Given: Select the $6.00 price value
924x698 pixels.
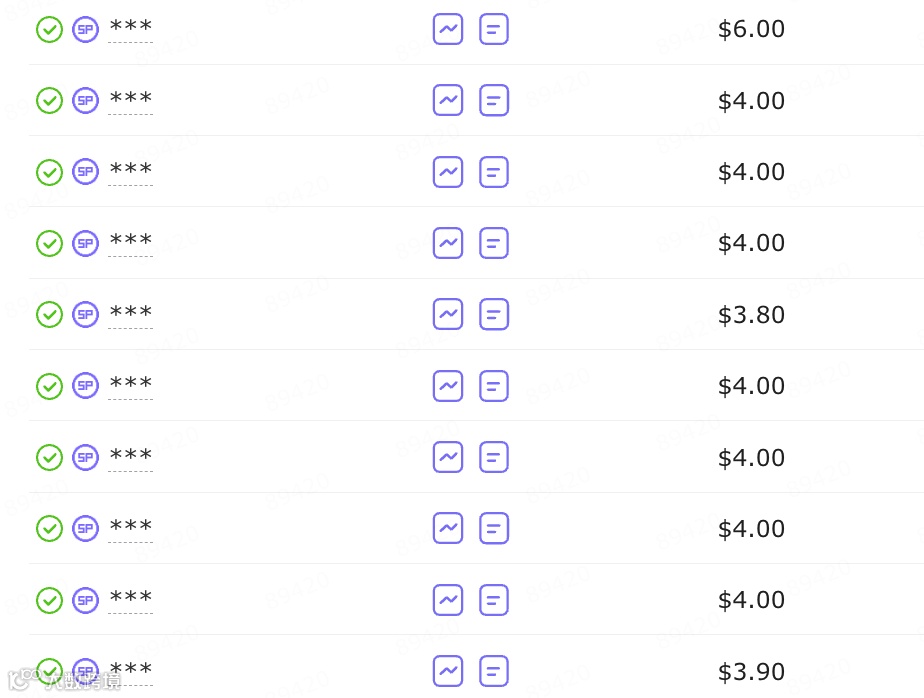Looking at the screenshot, I should (x=751, y=29).
